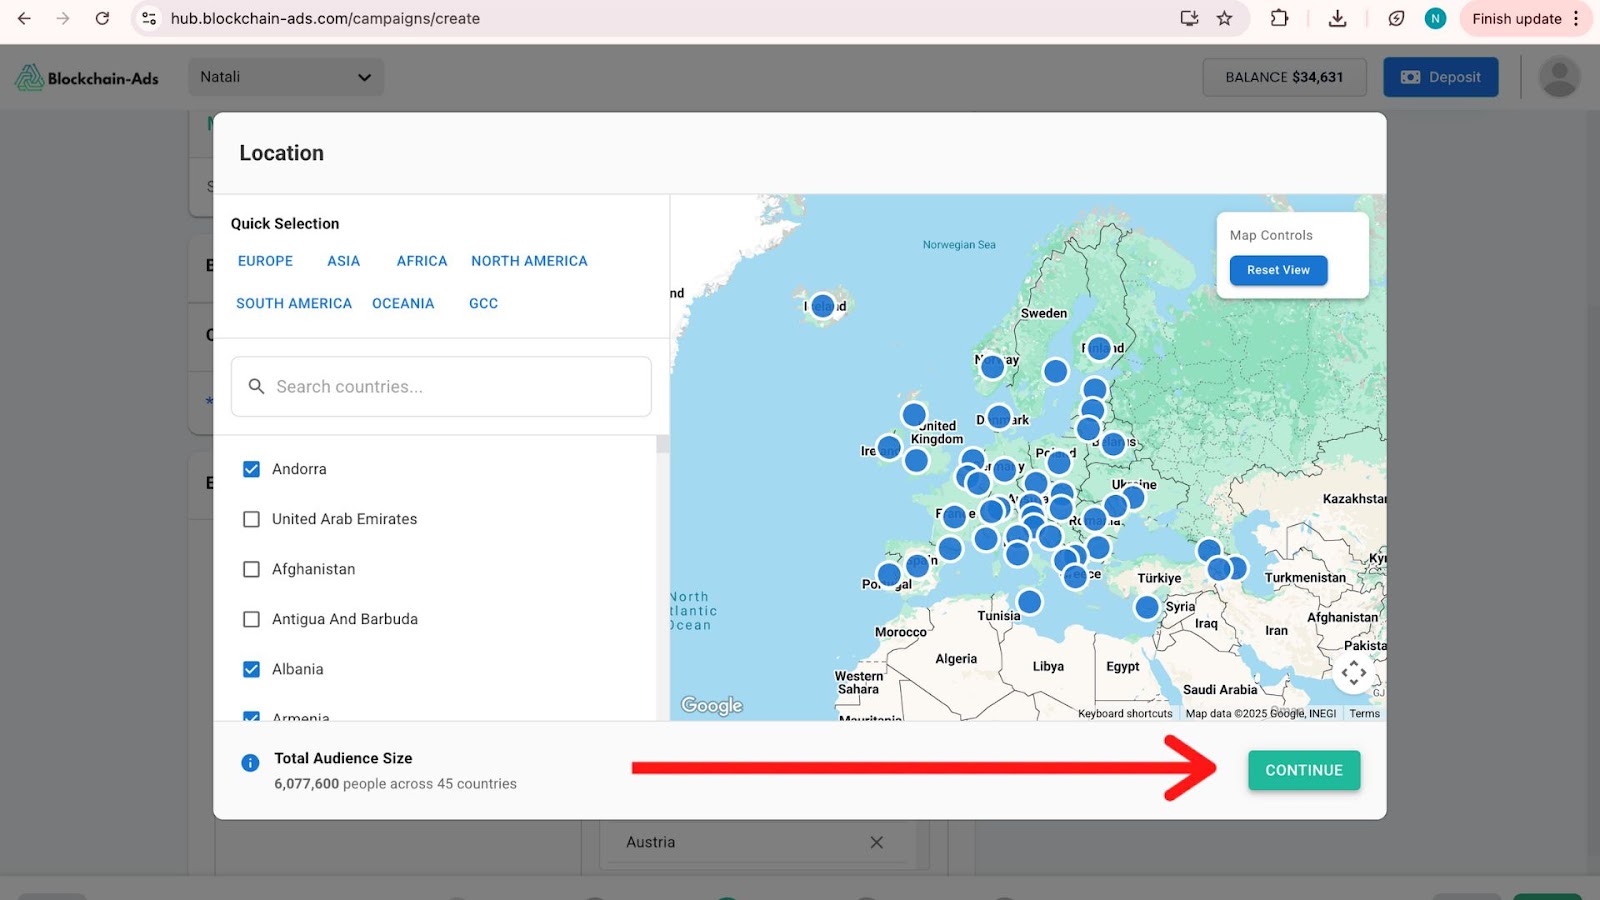The height and width of the screenshot is (900, 1600).
Task: Open the user profile avatar
Action: pos(1558,77)
